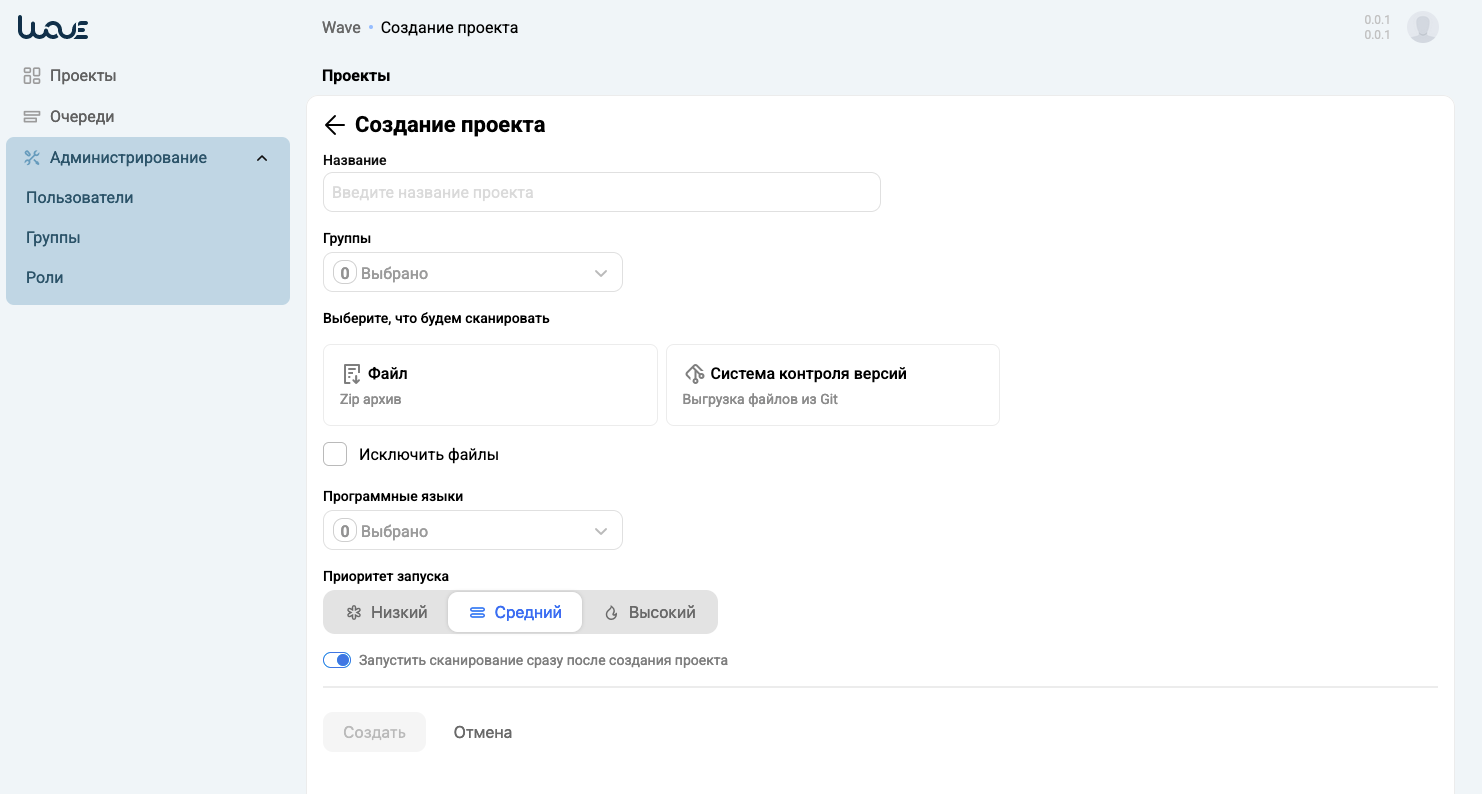Click the Git icon on Система контроля версий
Screen dimensions: 1482x794
click(x=694, y=374)
